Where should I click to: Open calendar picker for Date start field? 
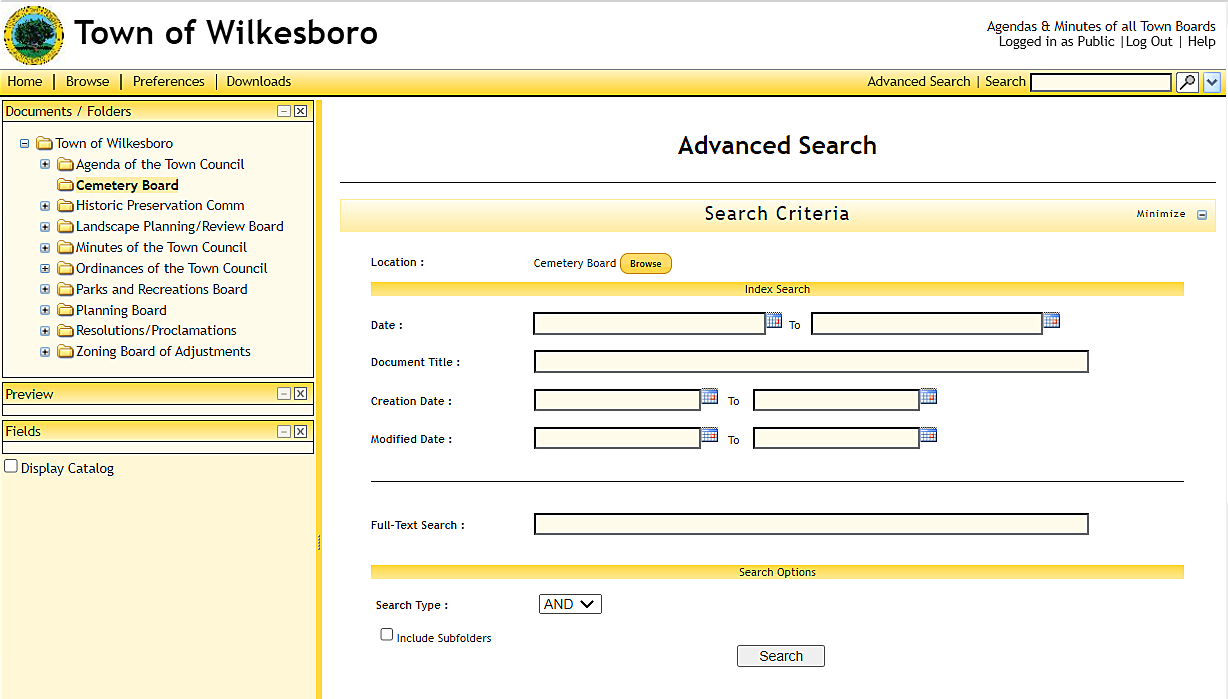tap(774, 321)
